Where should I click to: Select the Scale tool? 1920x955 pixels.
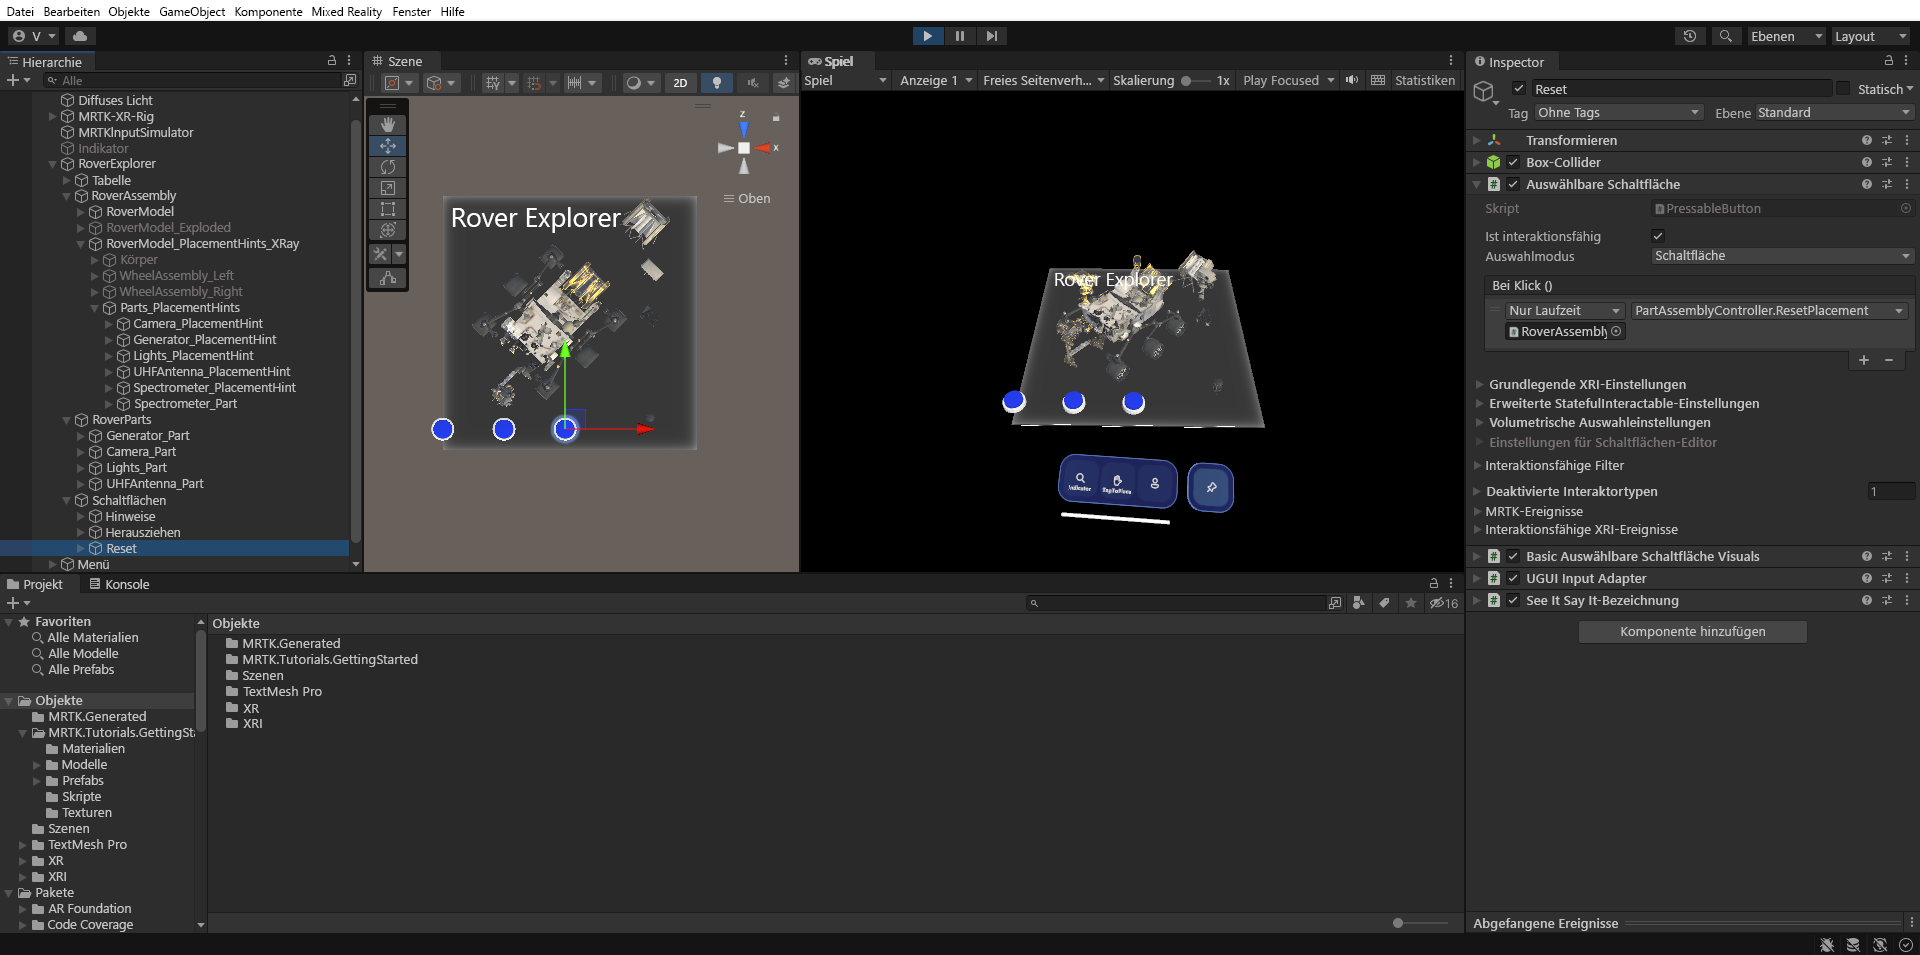388,188
